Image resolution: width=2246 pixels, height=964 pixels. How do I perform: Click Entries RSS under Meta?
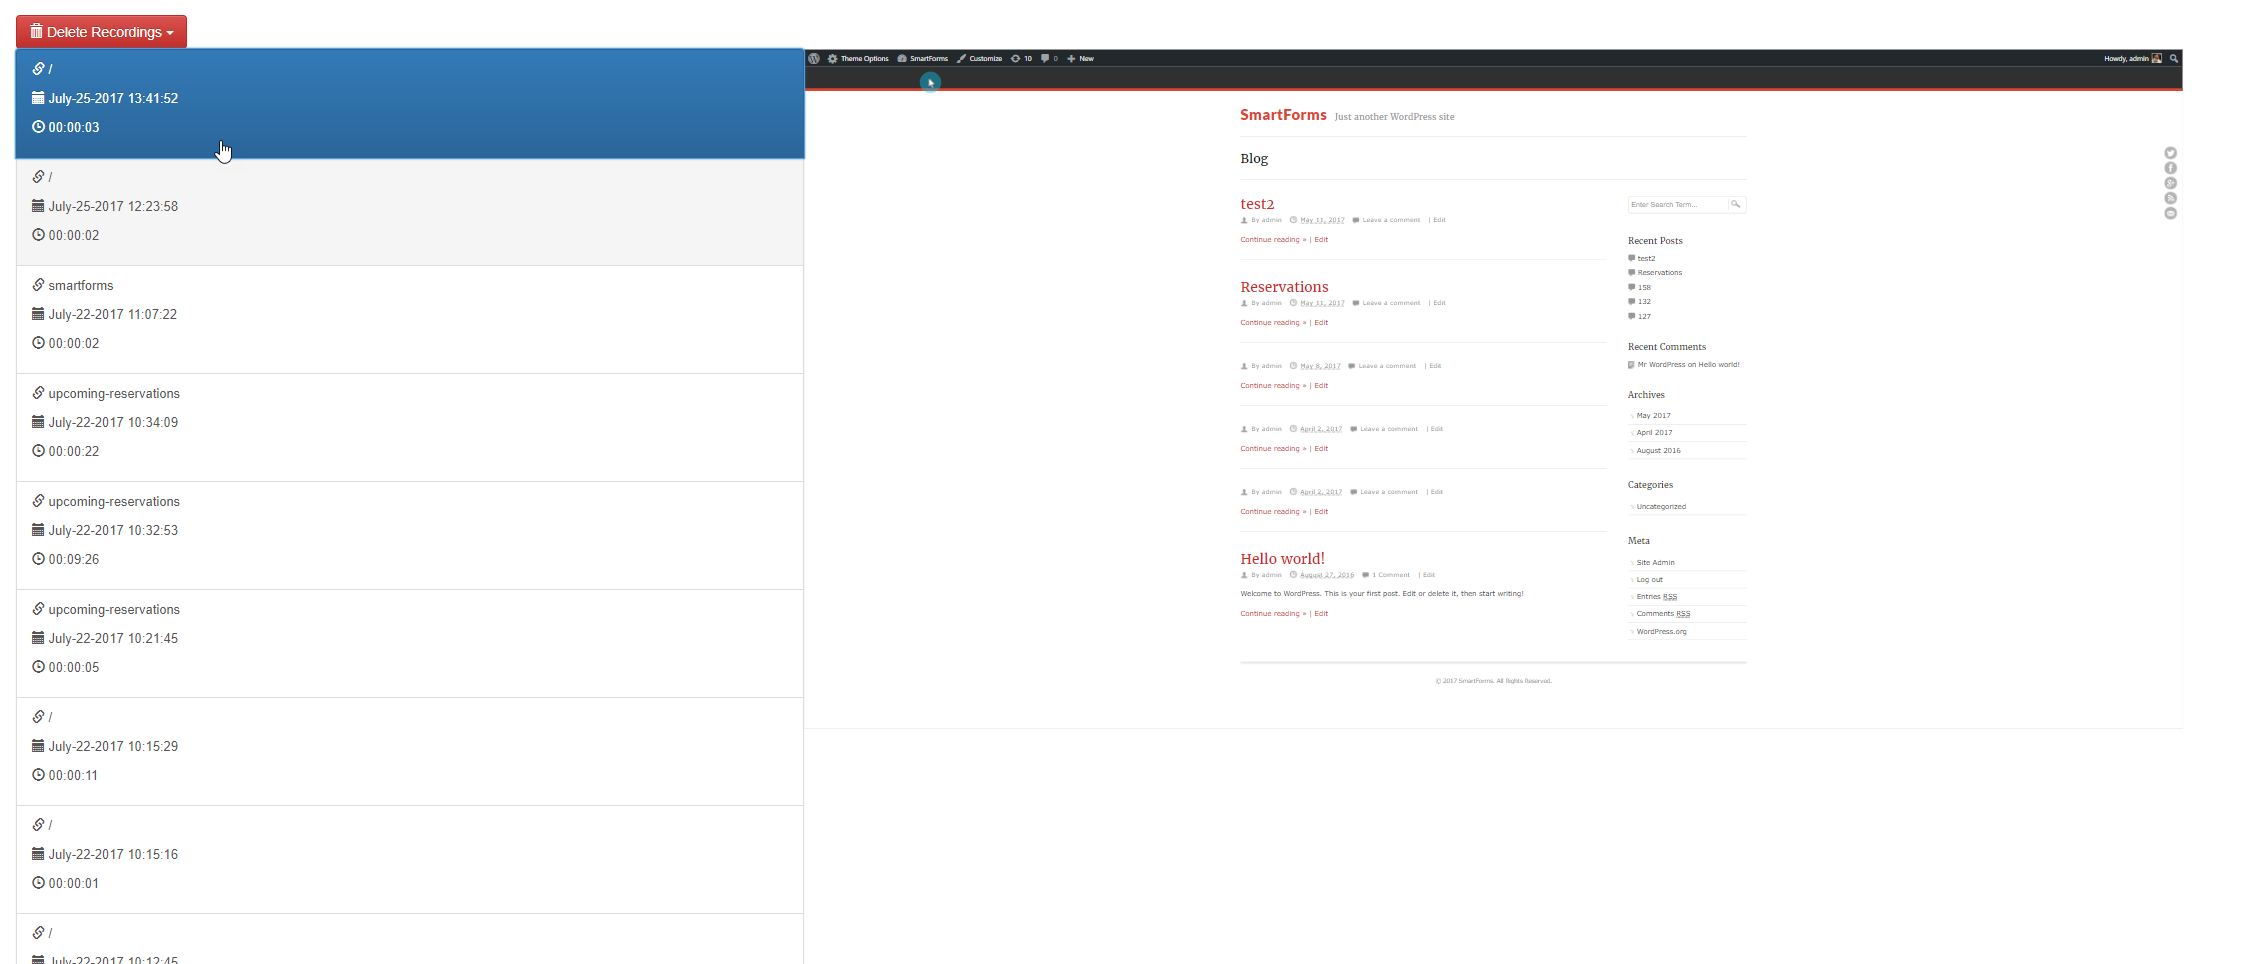coord(1656,597)
